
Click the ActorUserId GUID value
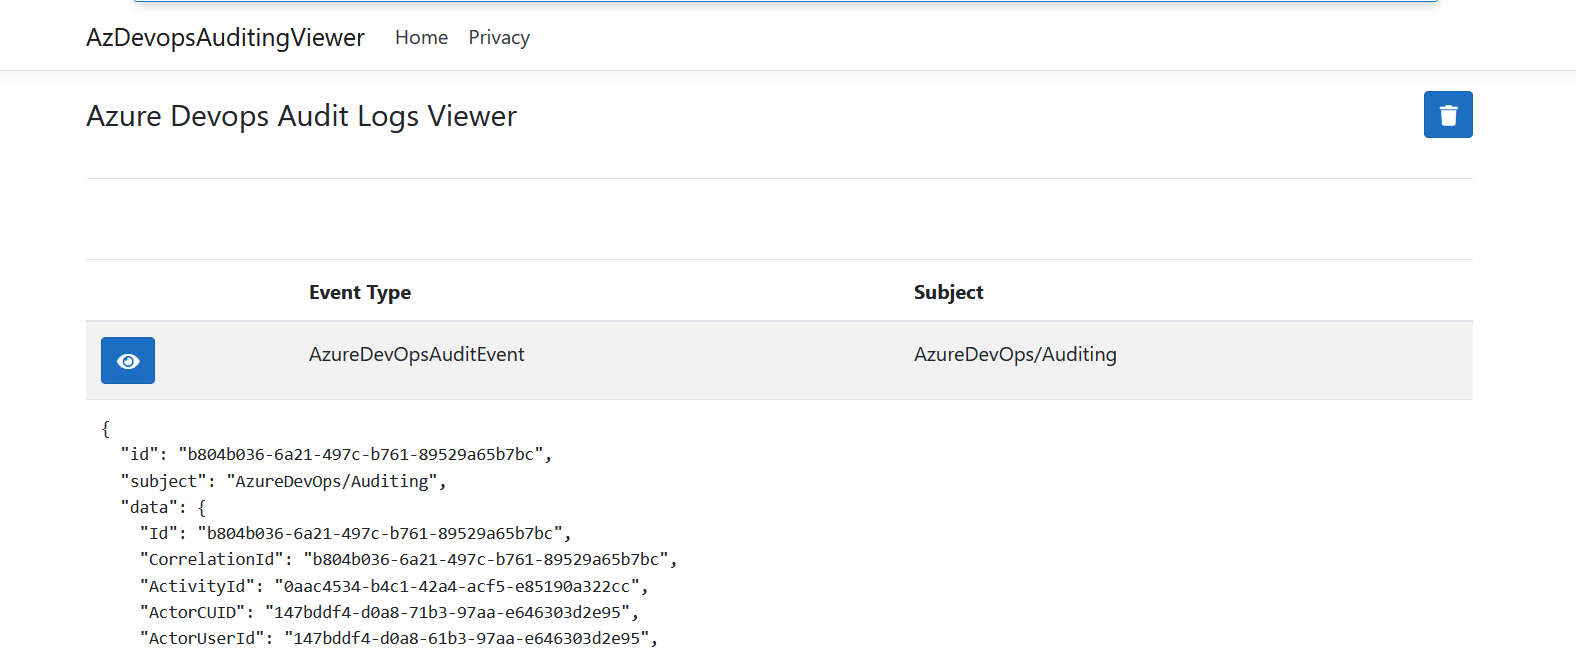pos(466,639)
